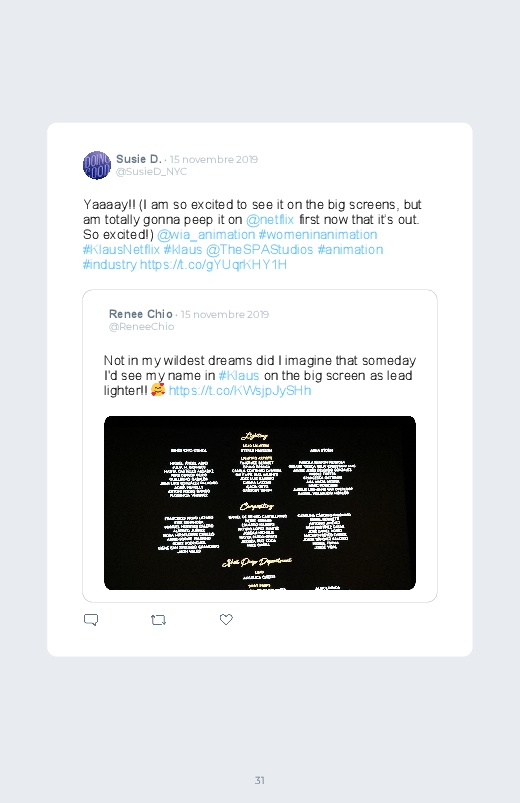
Task: Open Susie D.'s round profile avatar
Action: tap(97, 165)
